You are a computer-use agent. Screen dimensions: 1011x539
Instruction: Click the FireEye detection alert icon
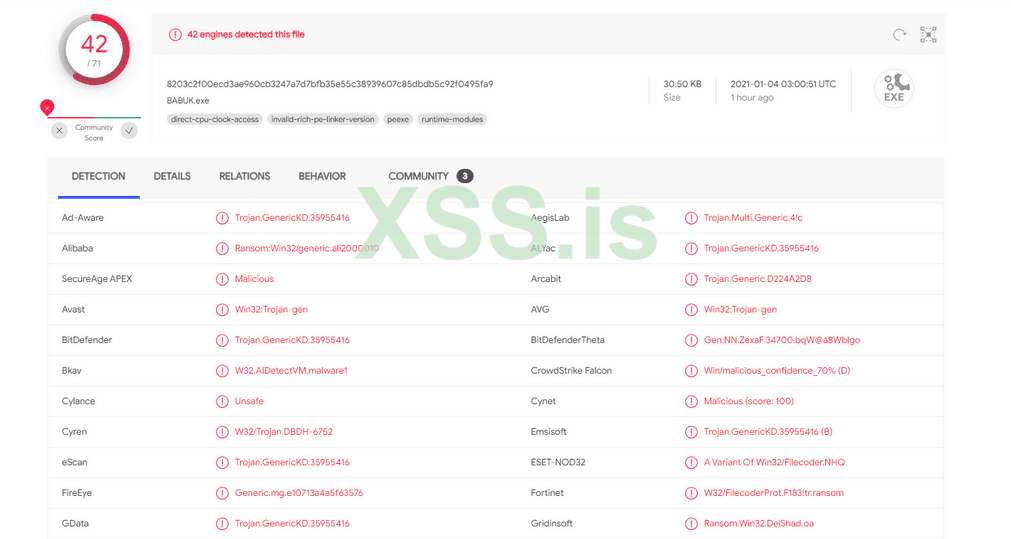pyautogui.click(x=222, y=493)
